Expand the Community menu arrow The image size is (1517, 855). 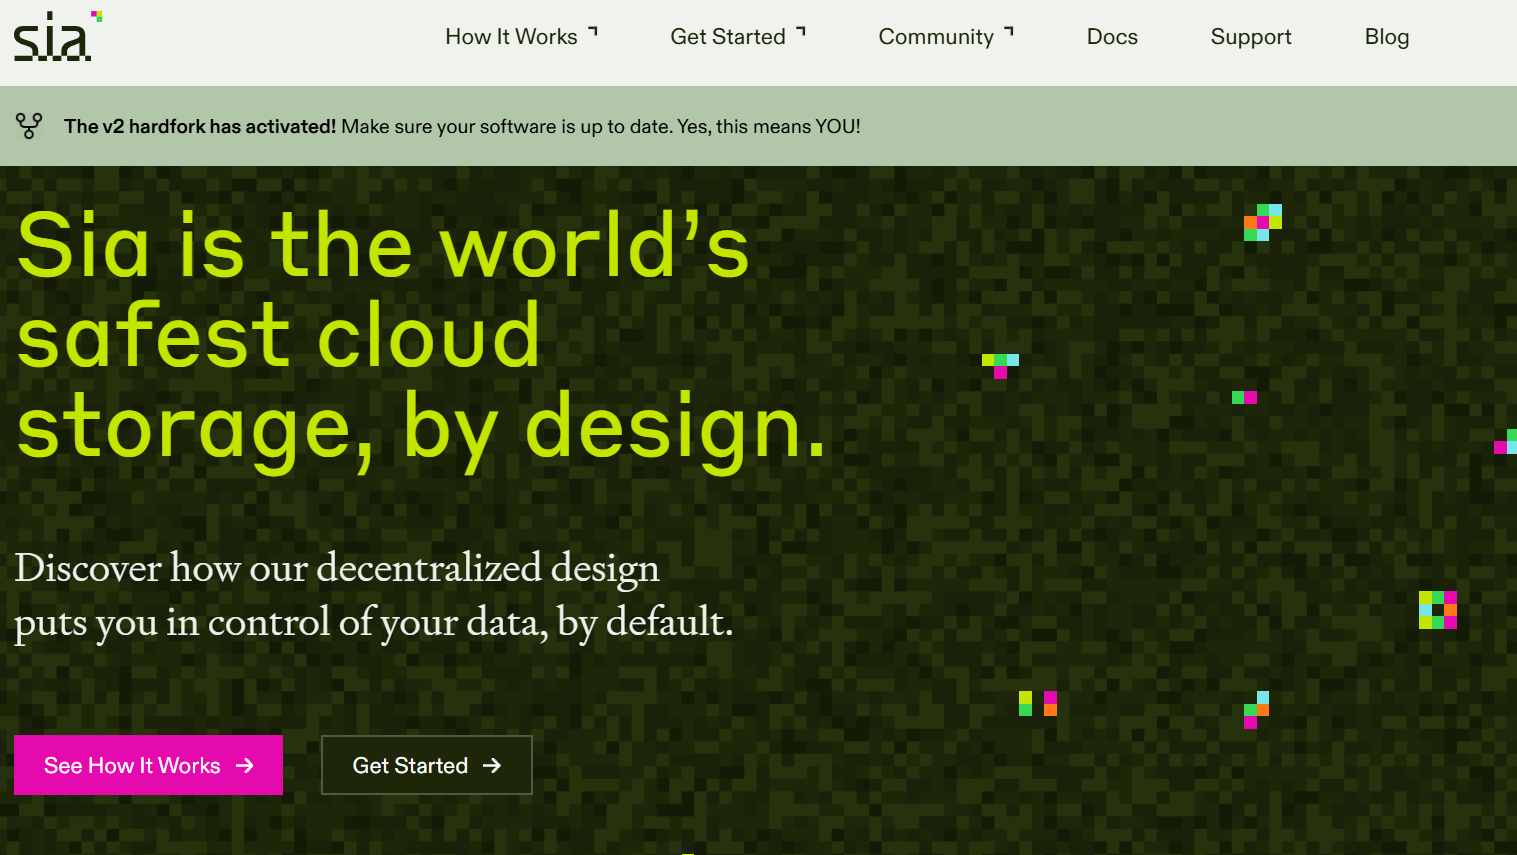click(1009, 32)
